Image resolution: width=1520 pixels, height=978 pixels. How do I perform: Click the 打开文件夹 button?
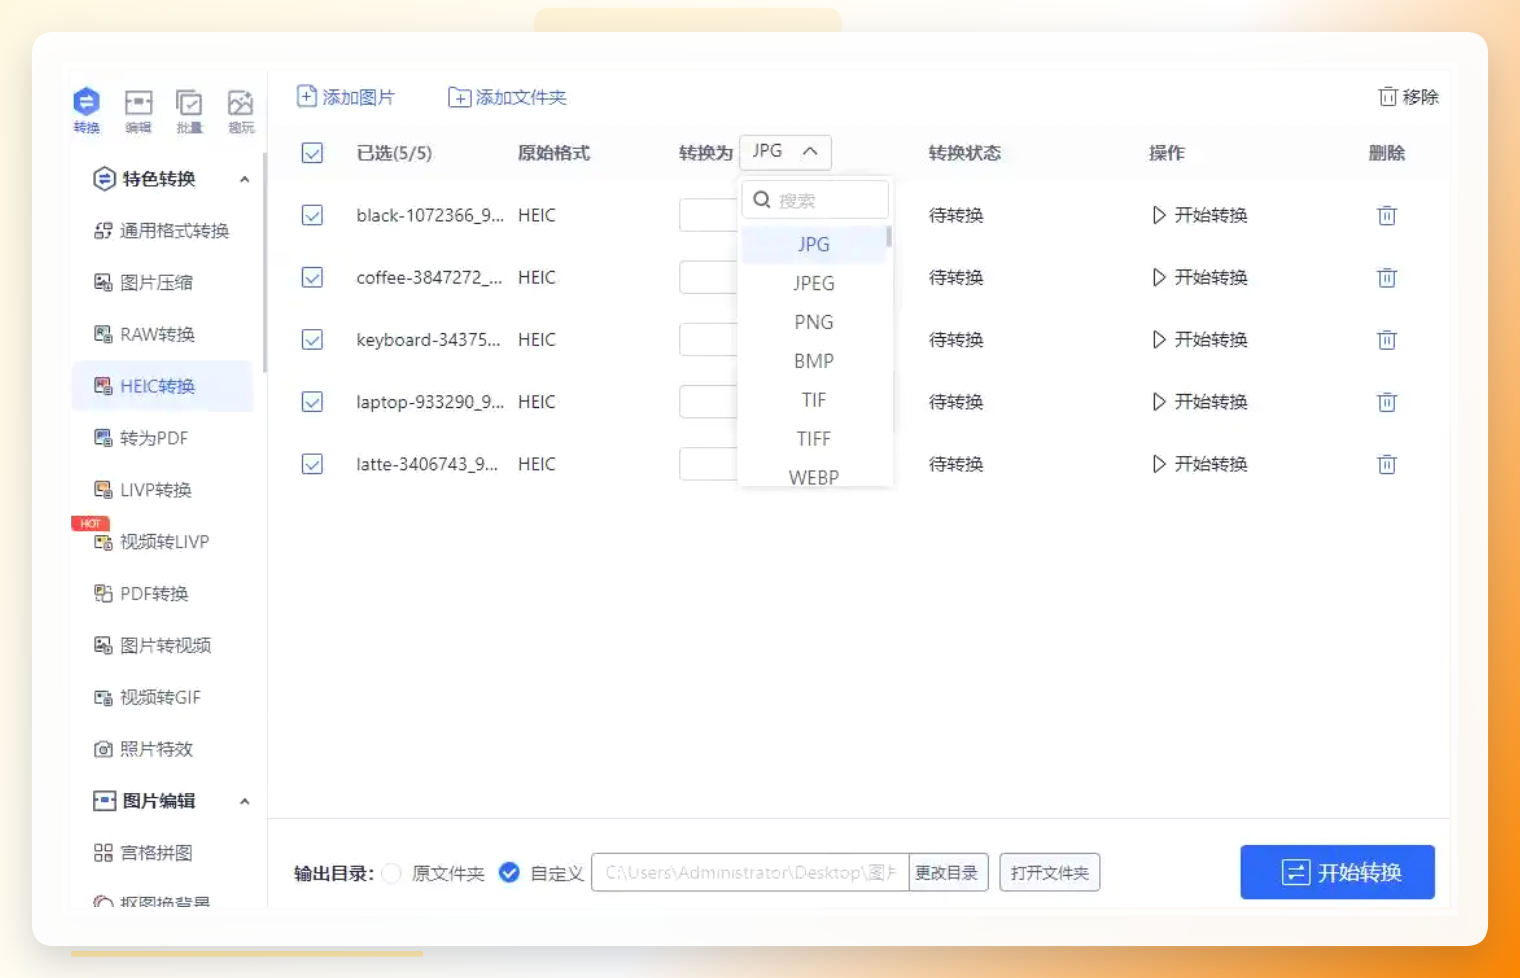[1050, 872]
